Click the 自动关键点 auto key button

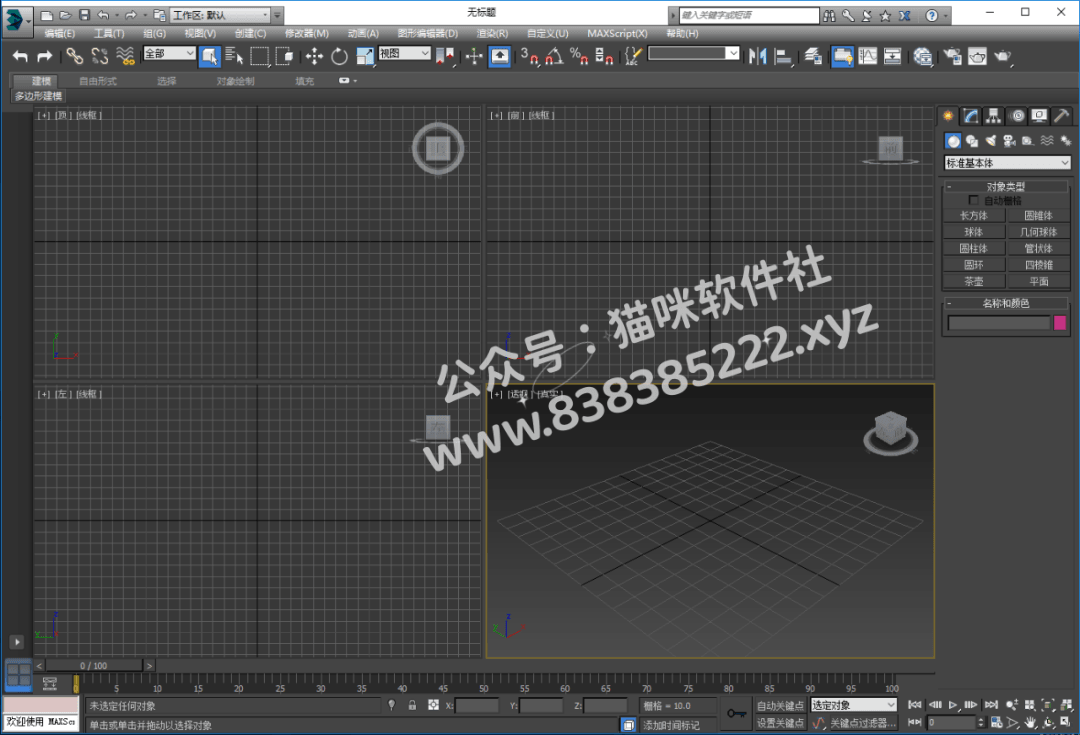[x=780, y=705]
